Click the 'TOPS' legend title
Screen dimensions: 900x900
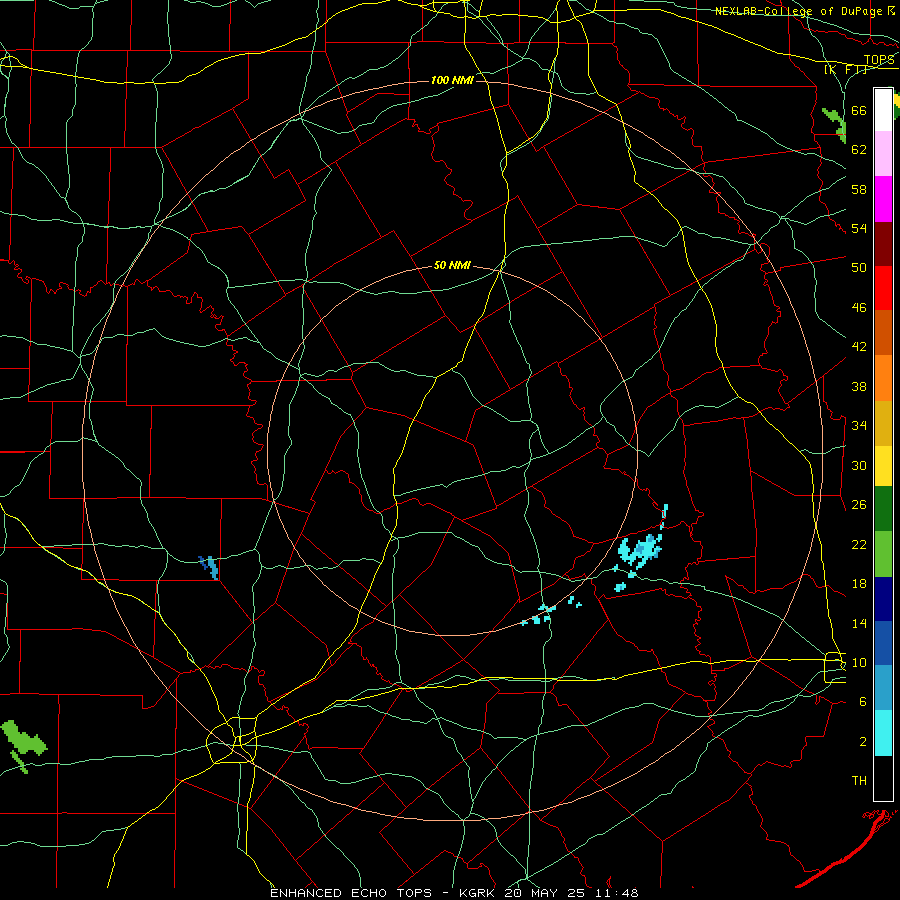pos(879,60)
